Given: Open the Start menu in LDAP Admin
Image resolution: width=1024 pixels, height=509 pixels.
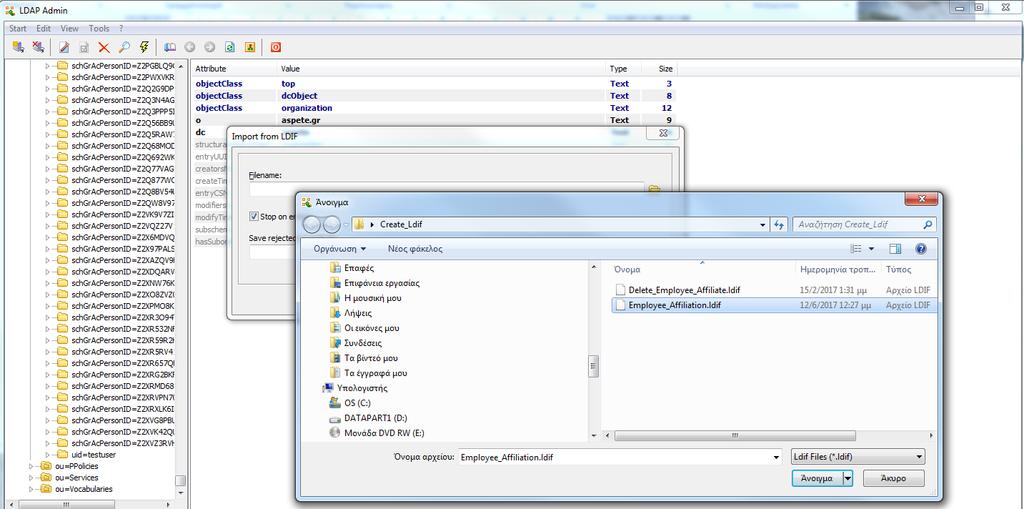Looking at the screenshot, I should tap(18, 29).
